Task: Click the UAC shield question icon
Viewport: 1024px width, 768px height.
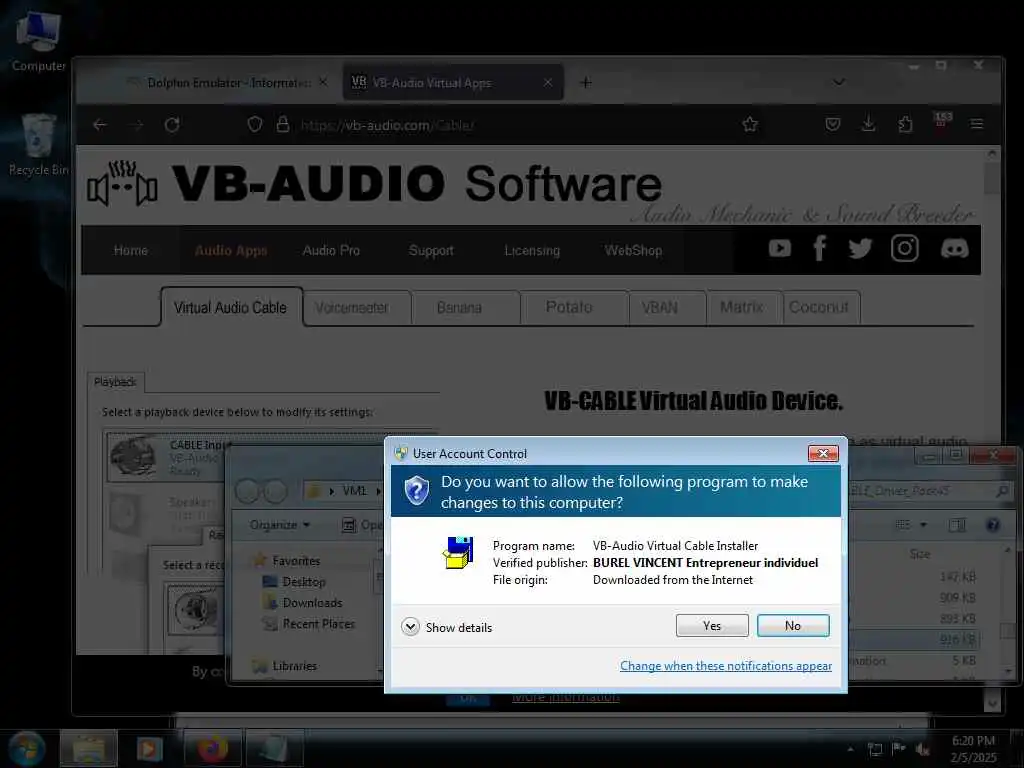Action: click(417, 490)
